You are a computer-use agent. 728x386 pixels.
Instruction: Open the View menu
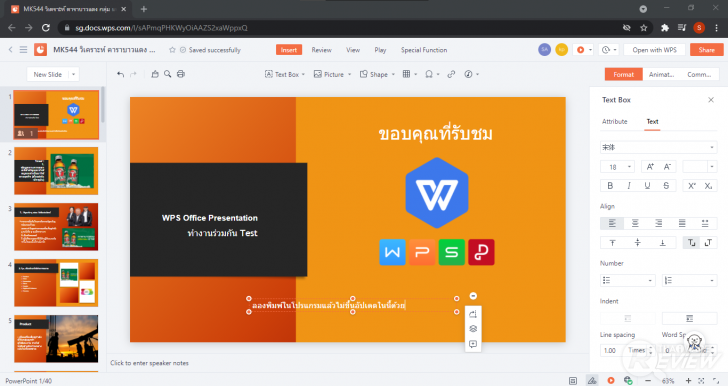pos(353,50)
